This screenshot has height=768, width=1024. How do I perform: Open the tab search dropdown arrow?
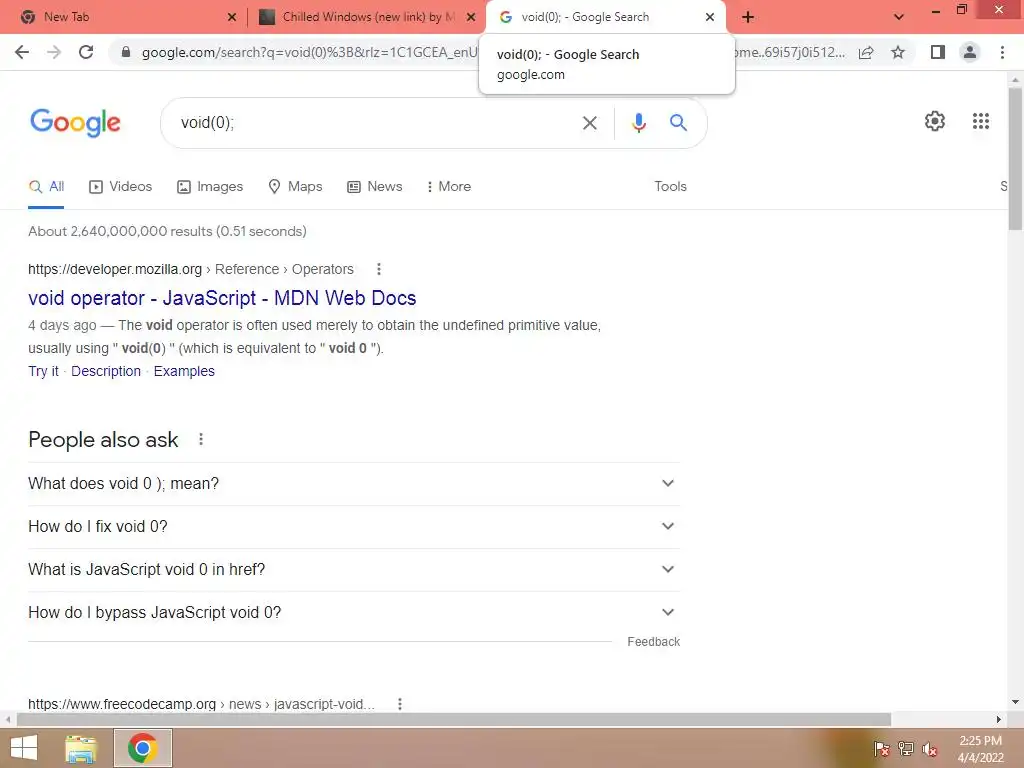click(899, 17)
